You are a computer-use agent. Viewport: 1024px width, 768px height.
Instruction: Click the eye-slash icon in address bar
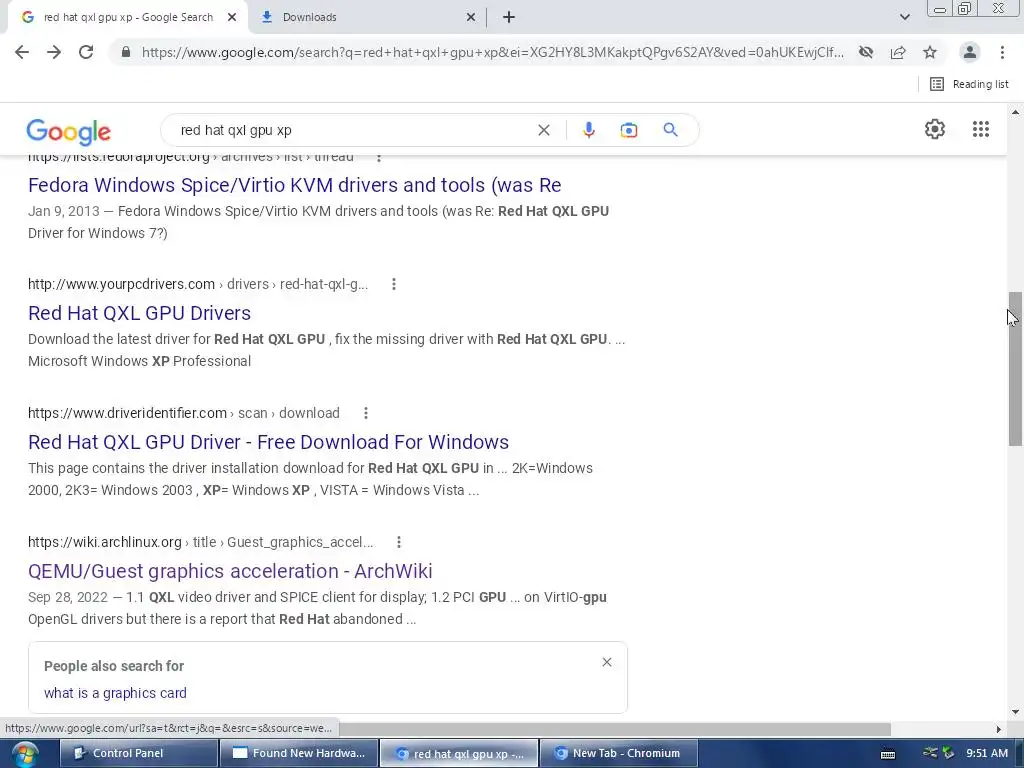tap(866, 52)
